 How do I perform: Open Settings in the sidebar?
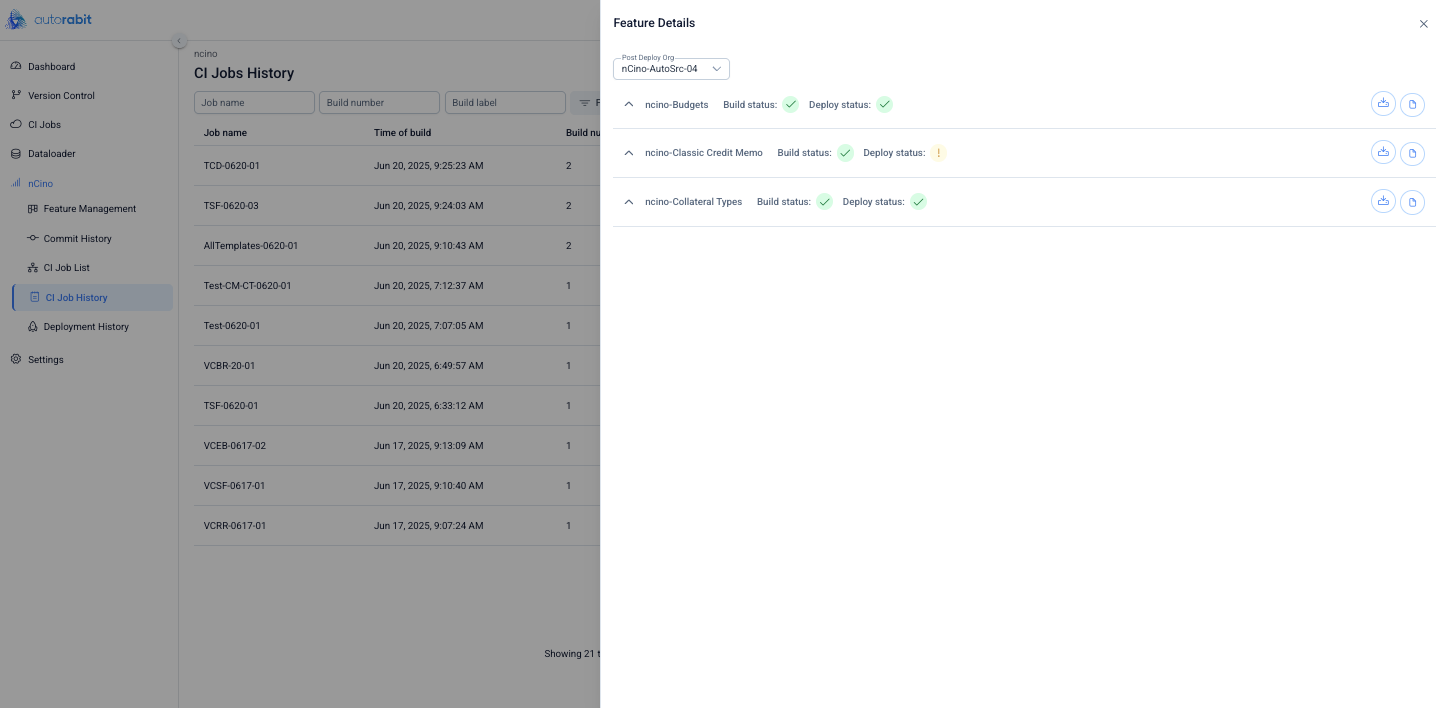(45, 360)
